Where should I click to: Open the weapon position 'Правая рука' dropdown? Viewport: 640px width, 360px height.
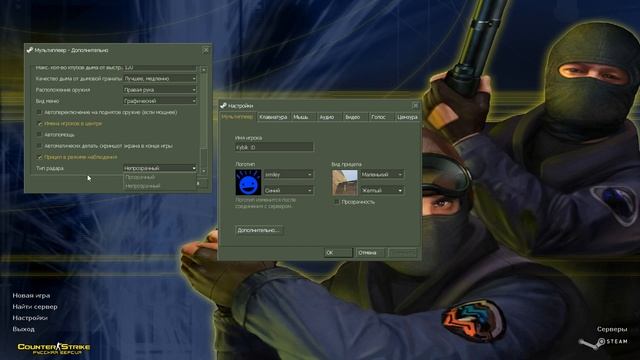160,90
